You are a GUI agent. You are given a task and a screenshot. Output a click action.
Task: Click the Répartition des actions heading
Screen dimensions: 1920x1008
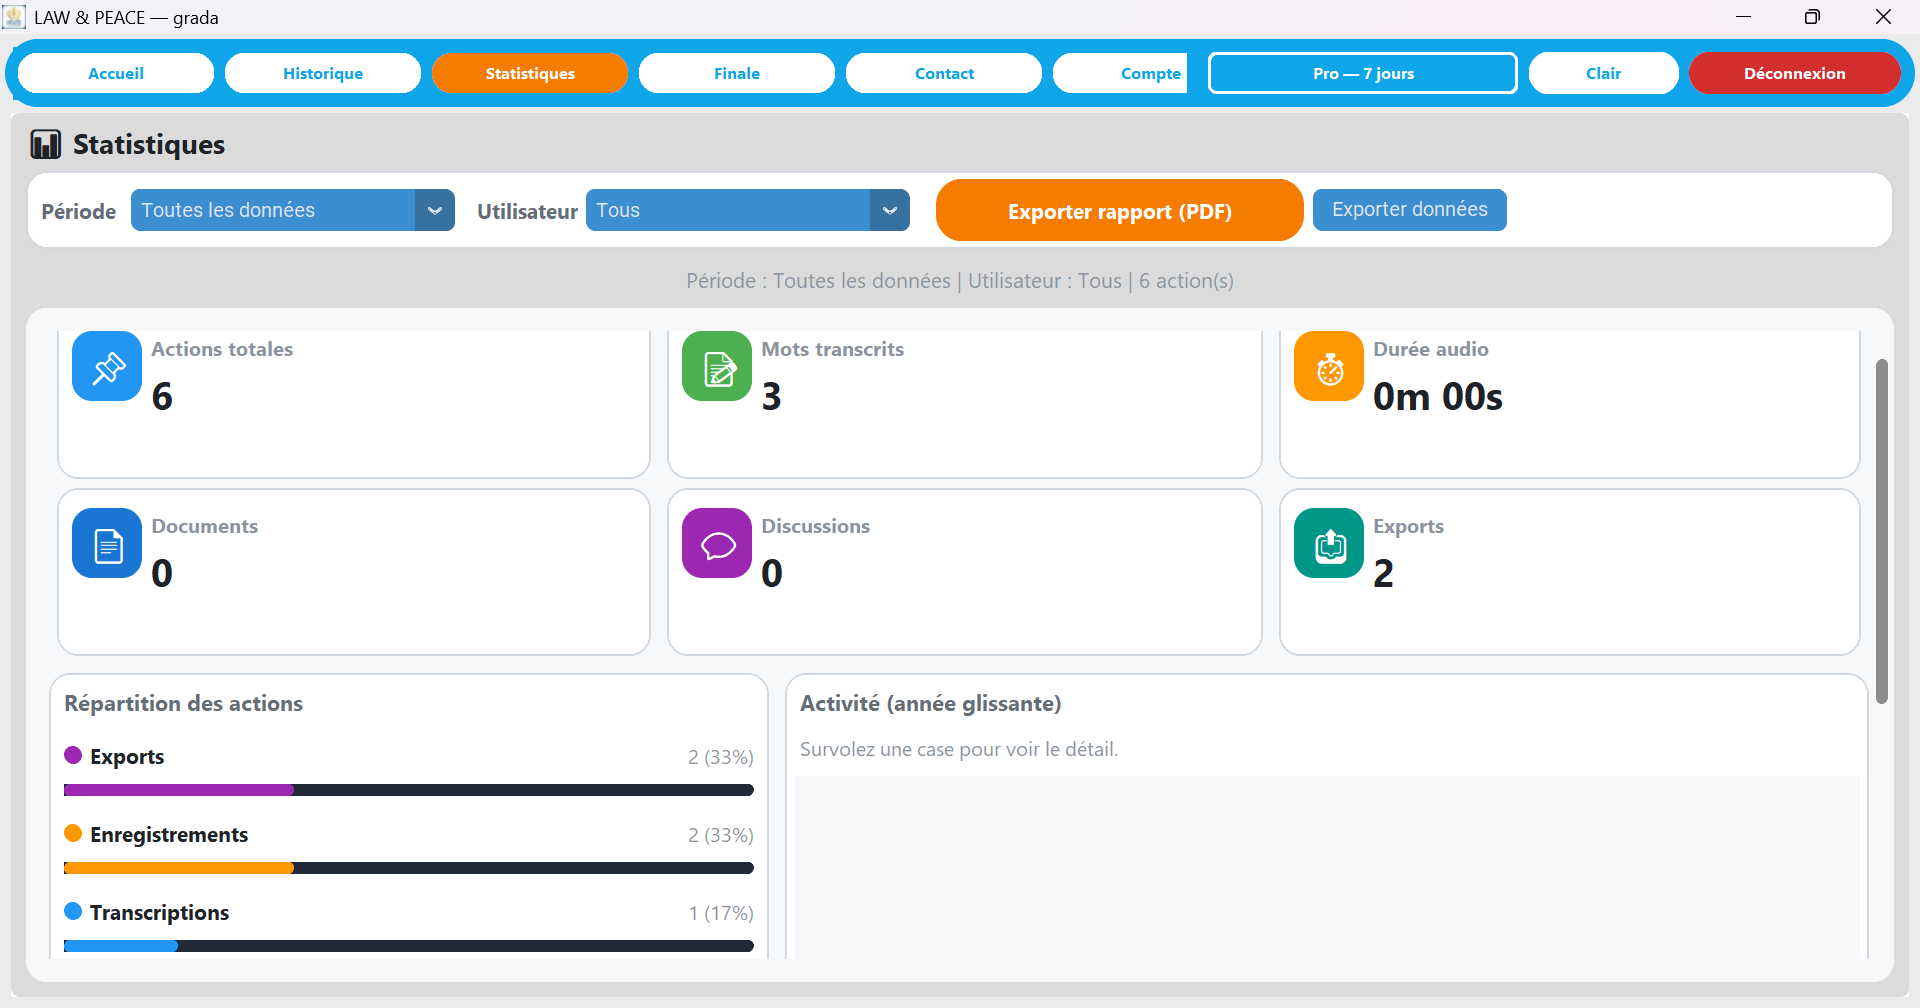coord(184,703)
